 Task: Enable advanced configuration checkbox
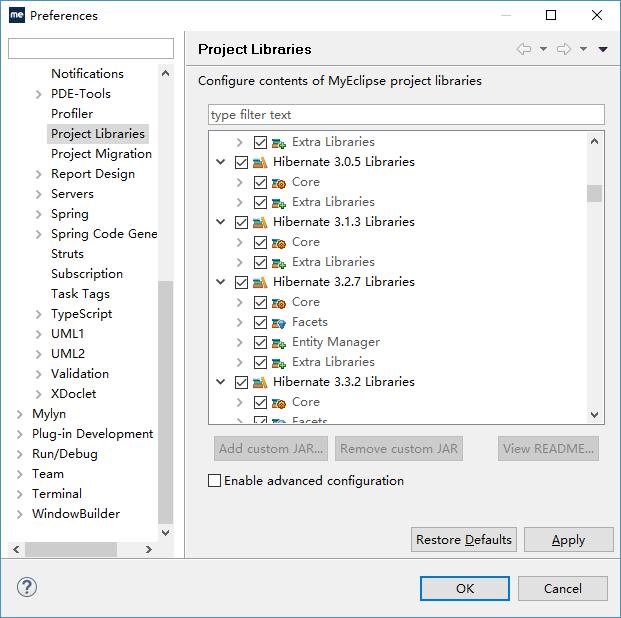pyautogui.click(x=214, y=481)
